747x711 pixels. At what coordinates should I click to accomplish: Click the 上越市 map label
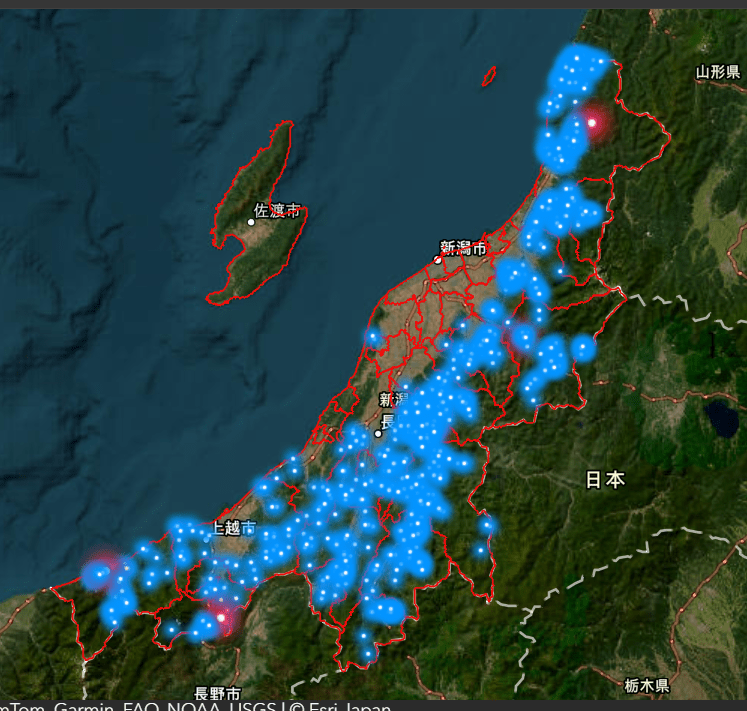tap(234, 527)
